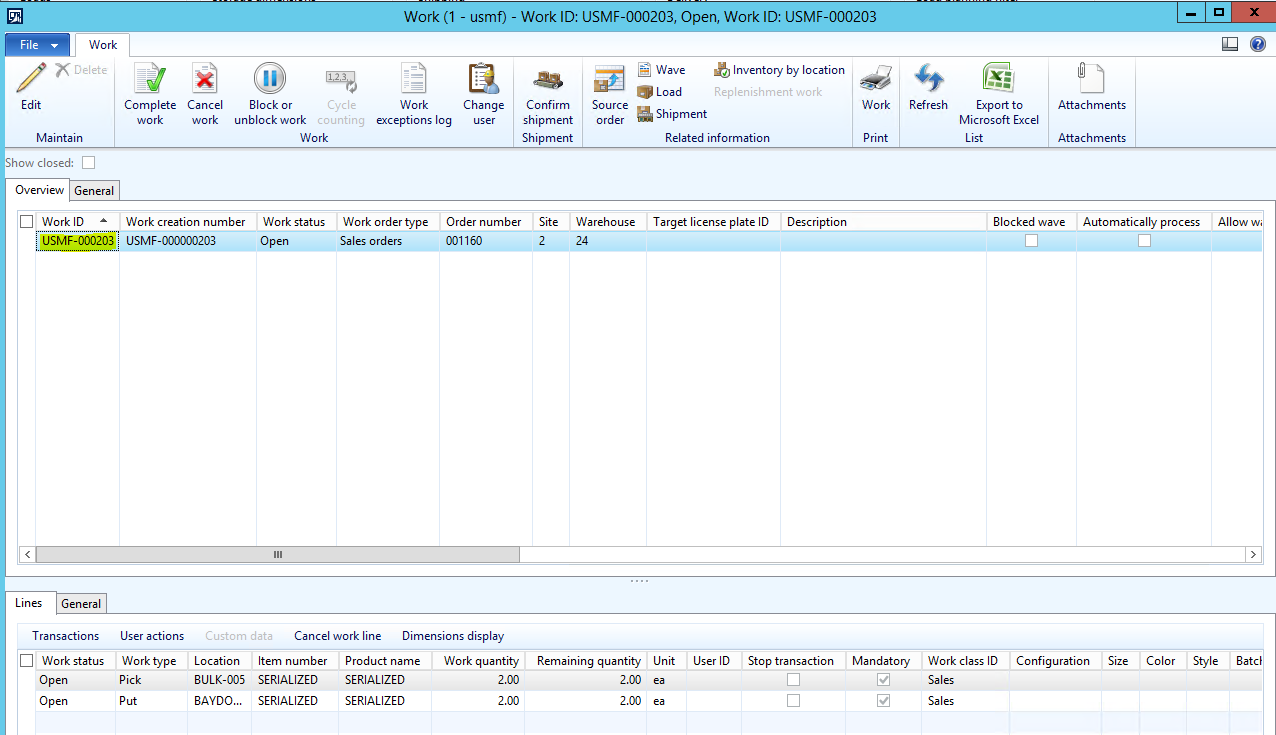Check Stop transaction for the Pick line

tap(793, 680)
